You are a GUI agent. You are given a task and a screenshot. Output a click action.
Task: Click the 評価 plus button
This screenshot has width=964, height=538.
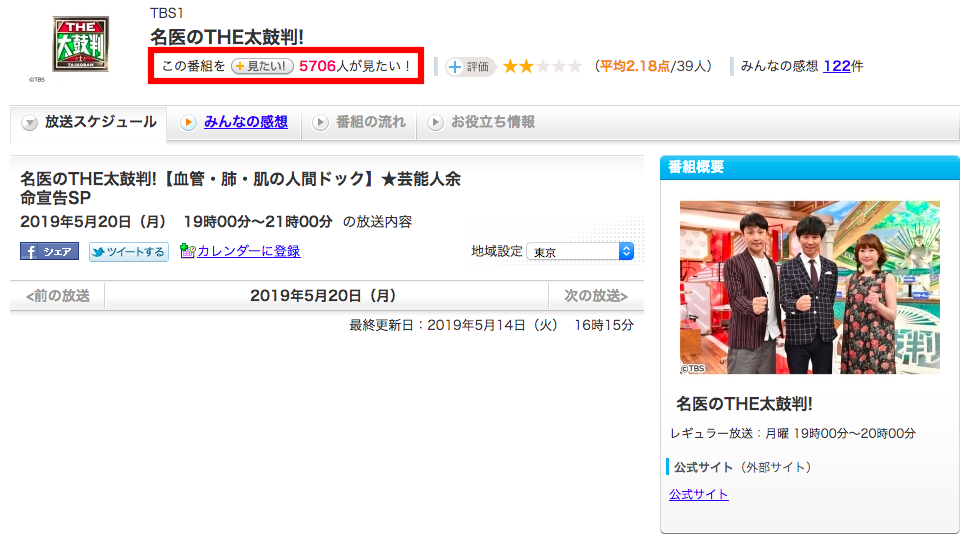[x=469, y=66]
